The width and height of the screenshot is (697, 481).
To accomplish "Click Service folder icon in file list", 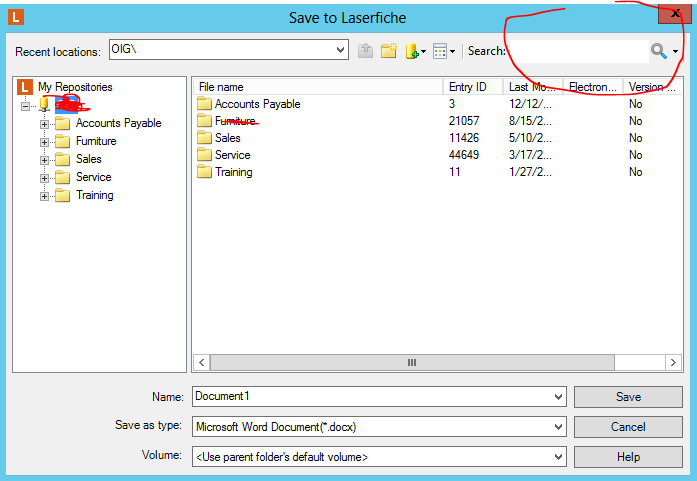I will point(204,155).
